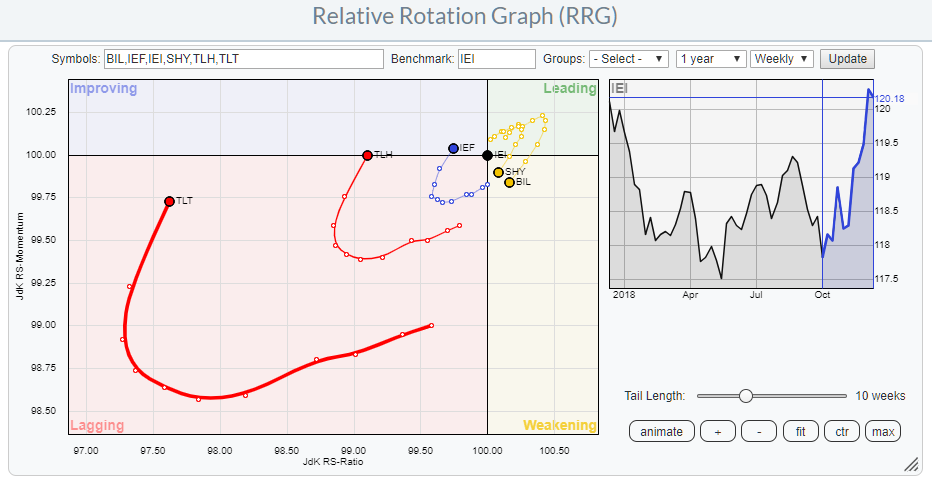Click the Benchmark input field
The width and height of the screenshot is (932, 487).
[496, 59]
